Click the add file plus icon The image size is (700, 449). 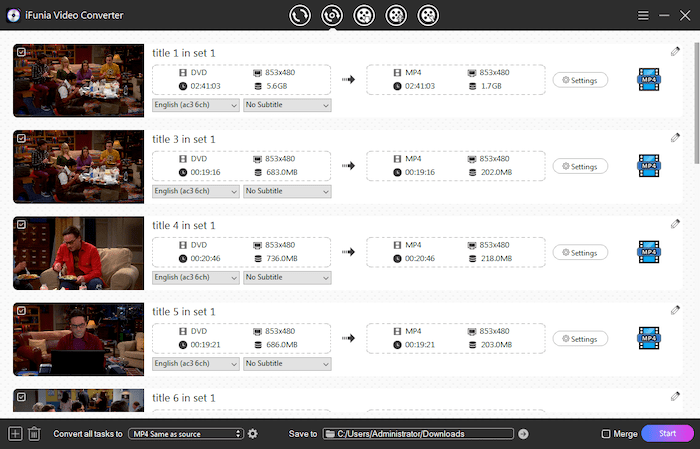(15, 433)
